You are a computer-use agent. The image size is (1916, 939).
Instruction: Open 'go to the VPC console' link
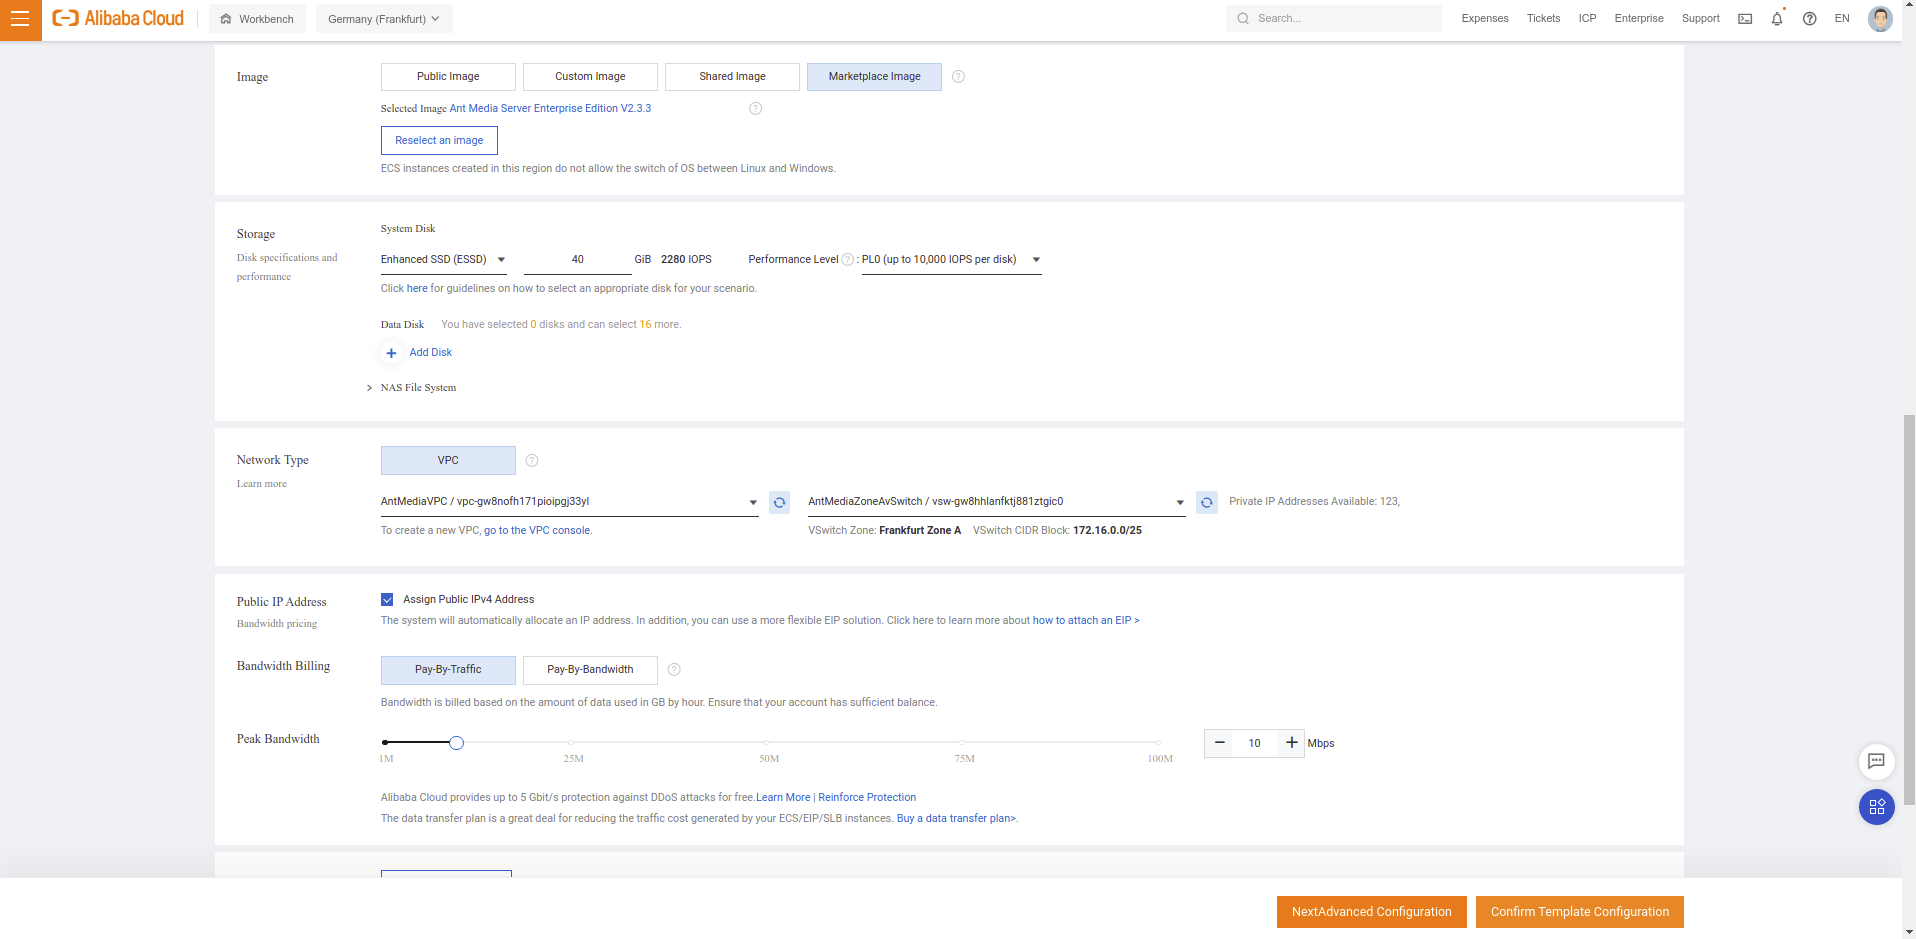537,530
